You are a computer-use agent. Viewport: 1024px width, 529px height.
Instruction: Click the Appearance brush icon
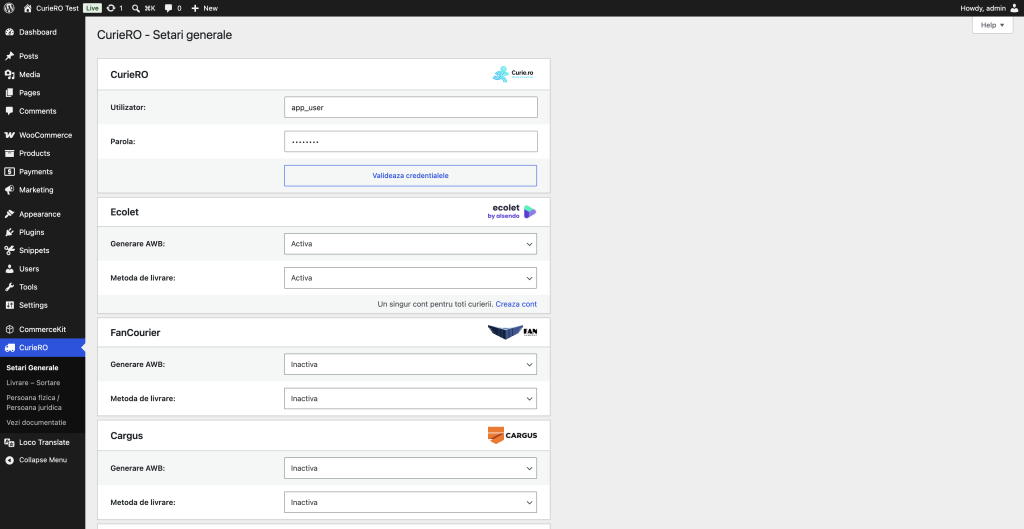coord(9,214)
